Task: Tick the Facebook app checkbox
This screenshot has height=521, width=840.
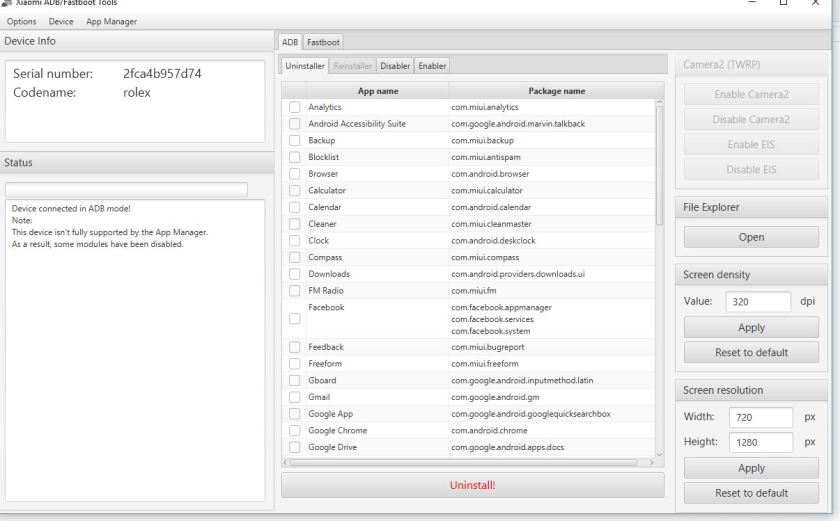Action: pyautogui.click(x=294, y=318)
